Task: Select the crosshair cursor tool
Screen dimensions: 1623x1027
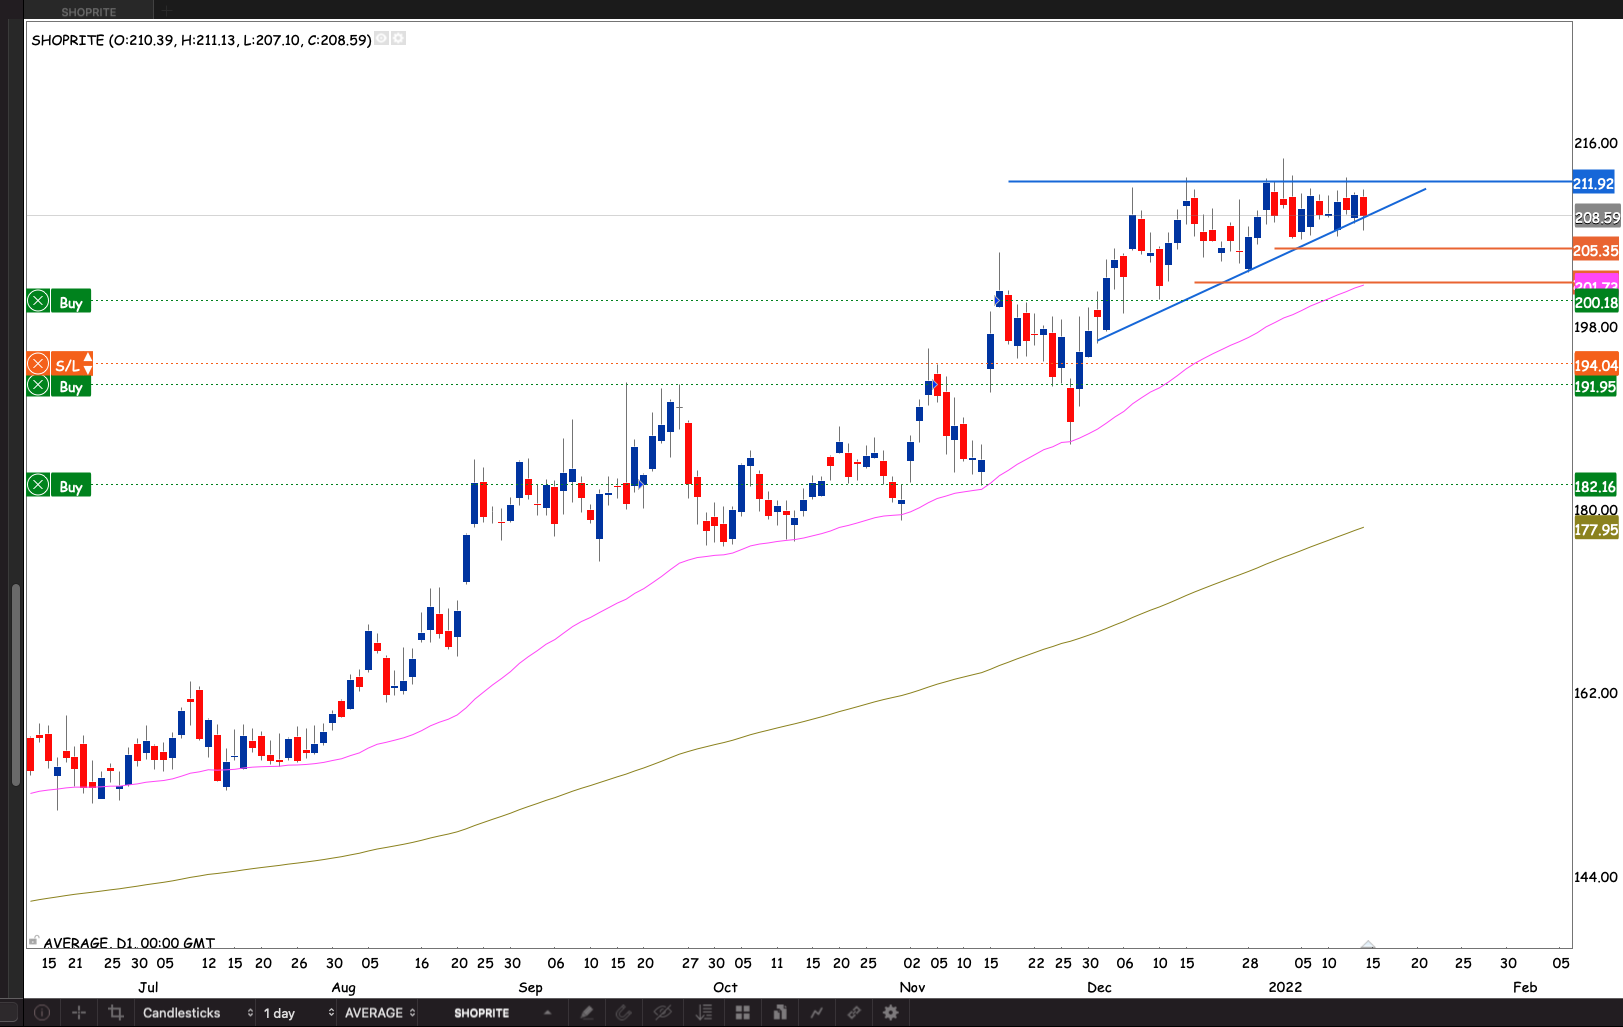Action: pos(79,1013)
